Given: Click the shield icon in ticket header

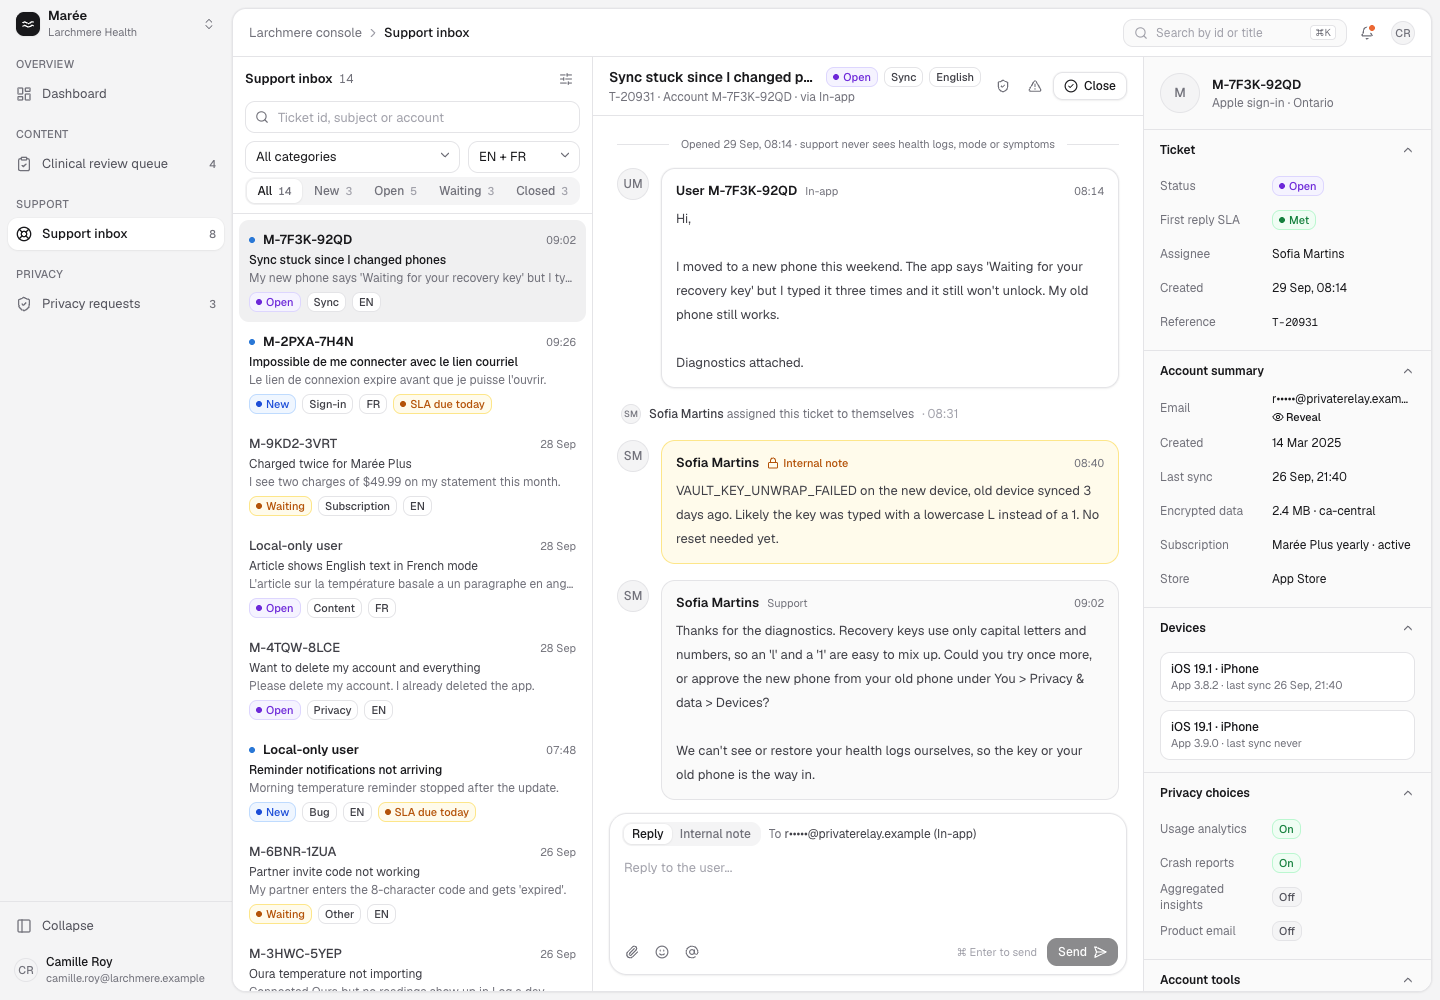Looking at the screenshot, I should (x=1003, y=86).
